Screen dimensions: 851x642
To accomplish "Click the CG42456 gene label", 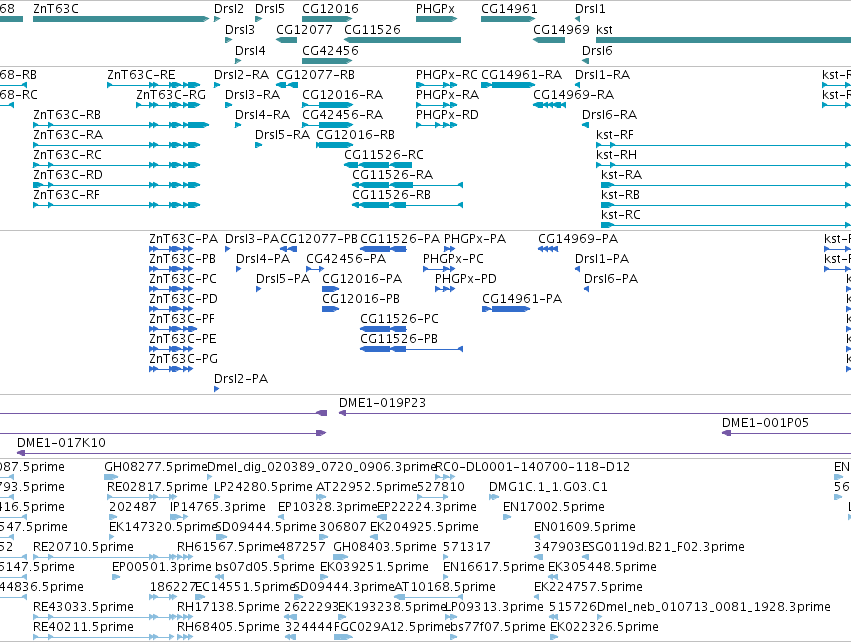I will tap(331, 50).
